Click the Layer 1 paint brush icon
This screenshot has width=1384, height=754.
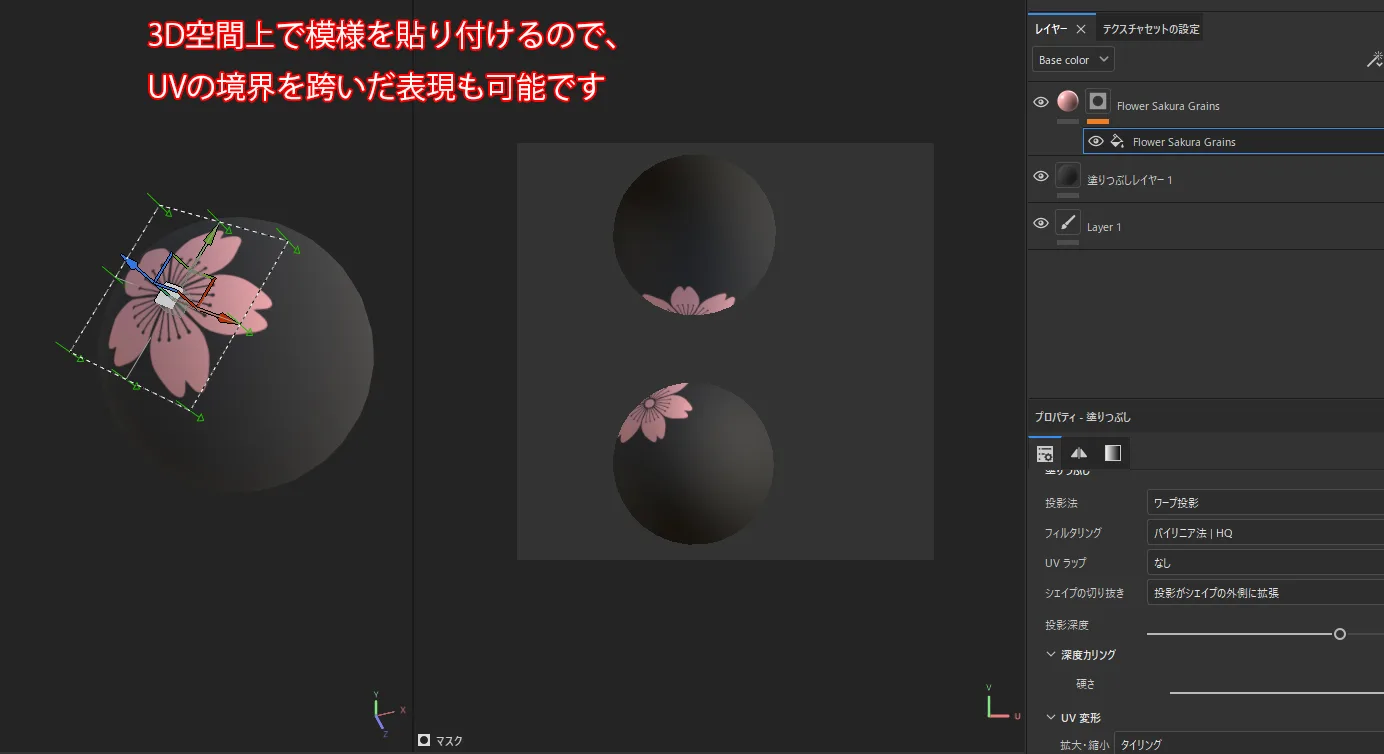pos(1068,223)
